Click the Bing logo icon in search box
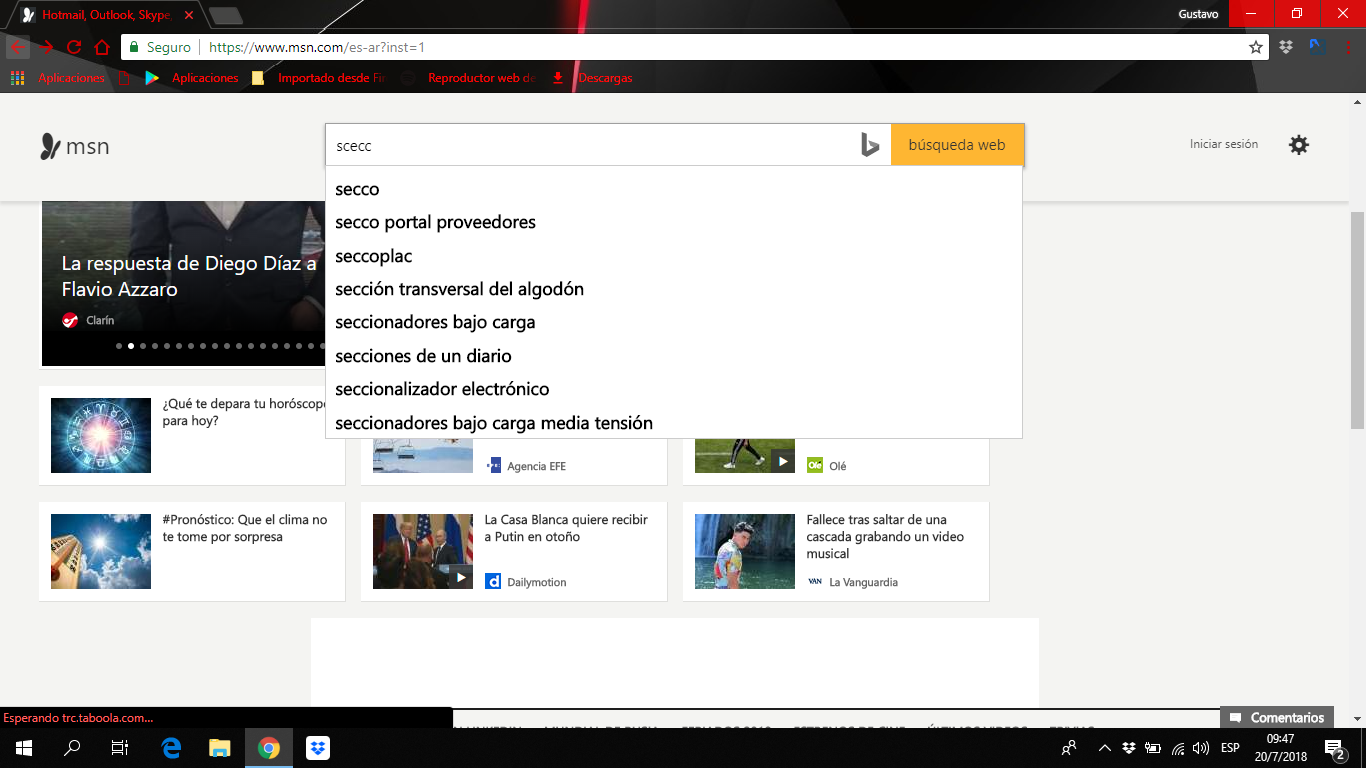1366x768 pixels. click(869, 146)
